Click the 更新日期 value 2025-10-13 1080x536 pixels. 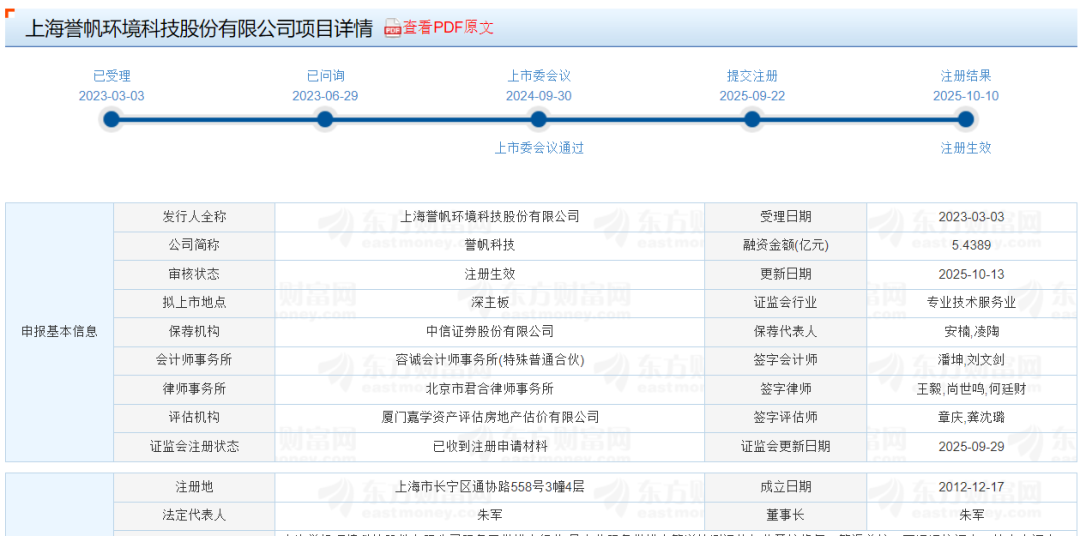(x=971, y=274)
